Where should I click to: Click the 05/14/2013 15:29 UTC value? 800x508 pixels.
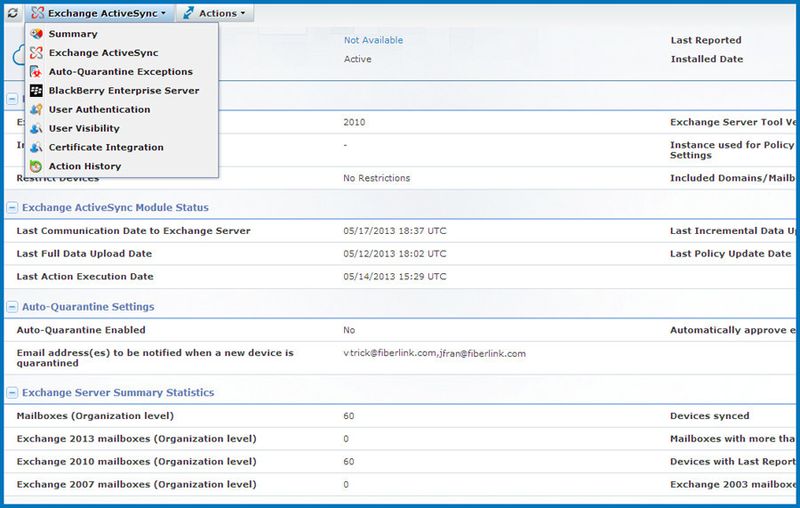coord(395,276)
